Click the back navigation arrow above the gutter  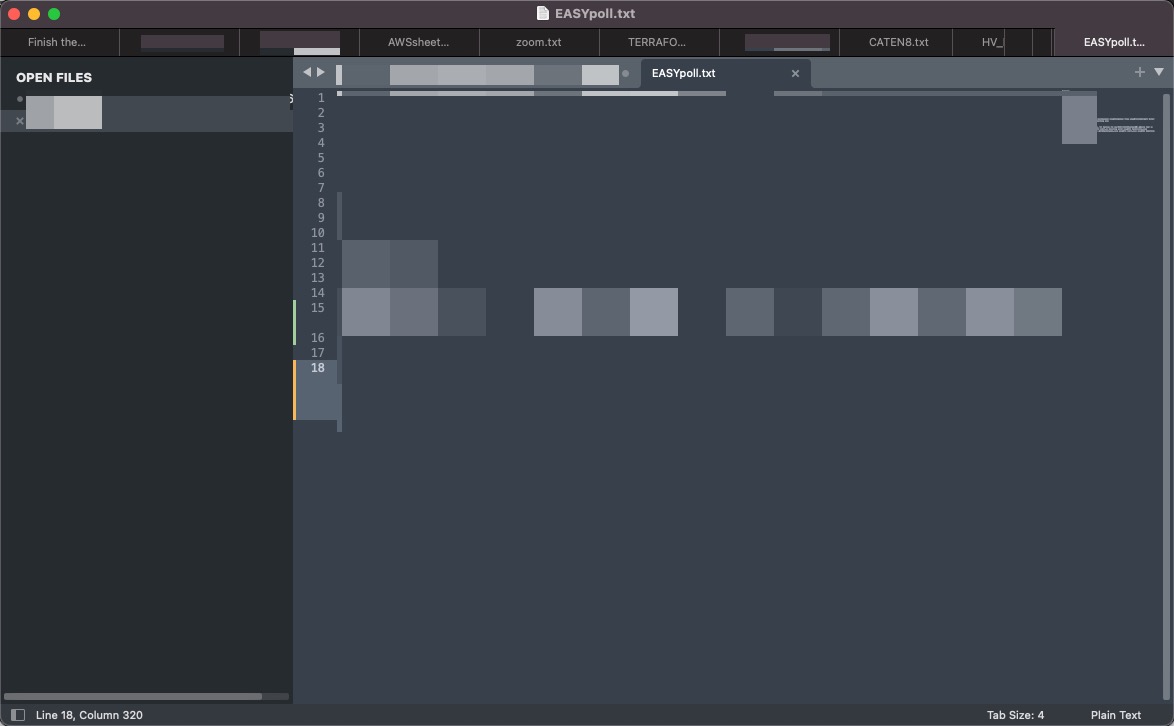[x=307, y=72]
